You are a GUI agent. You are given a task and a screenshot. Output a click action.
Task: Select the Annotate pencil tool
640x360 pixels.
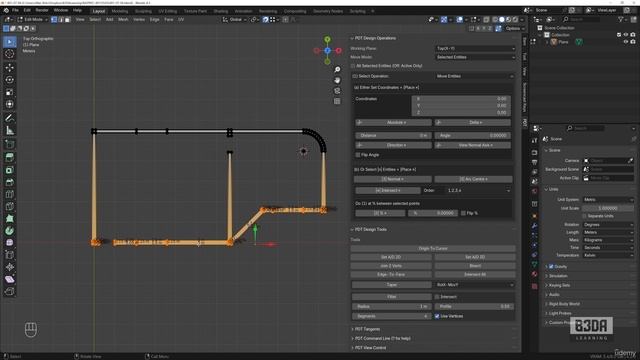pos(9,118)
